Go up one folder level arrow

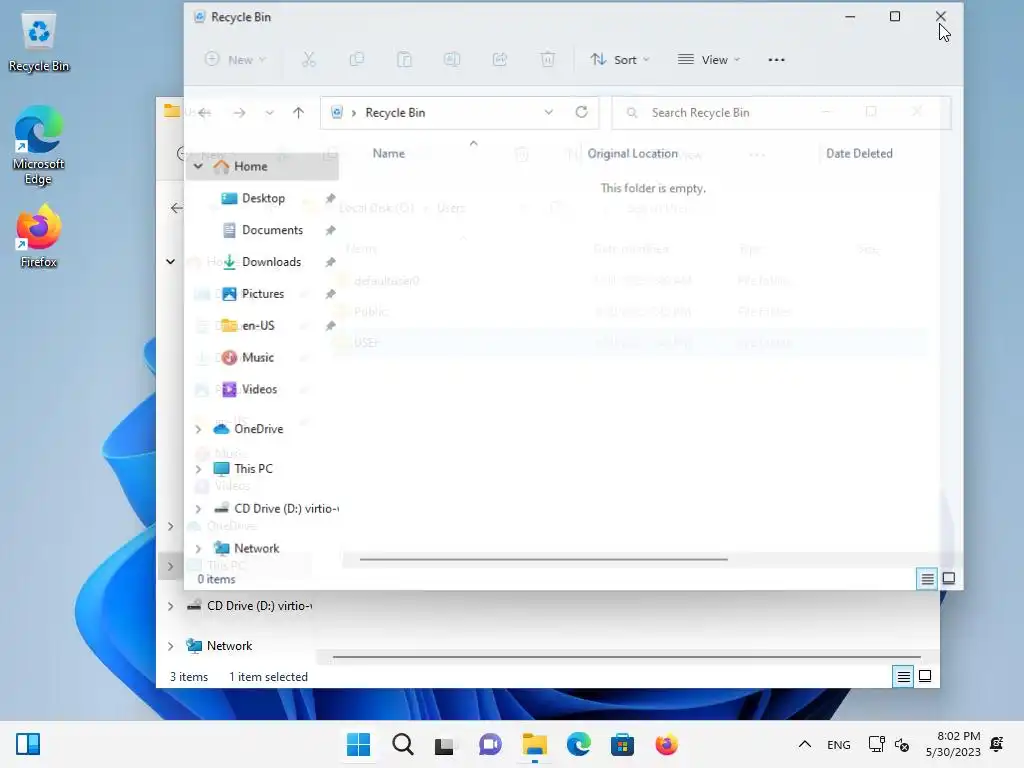298,112
